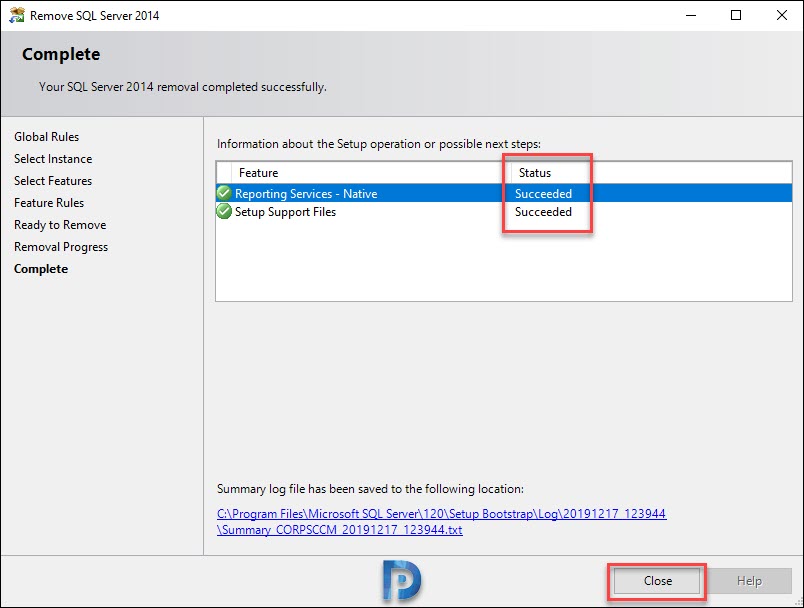Click the SQL Server setup title bar icon
Viewport: 804px width, 608px height.
(16, 15)
